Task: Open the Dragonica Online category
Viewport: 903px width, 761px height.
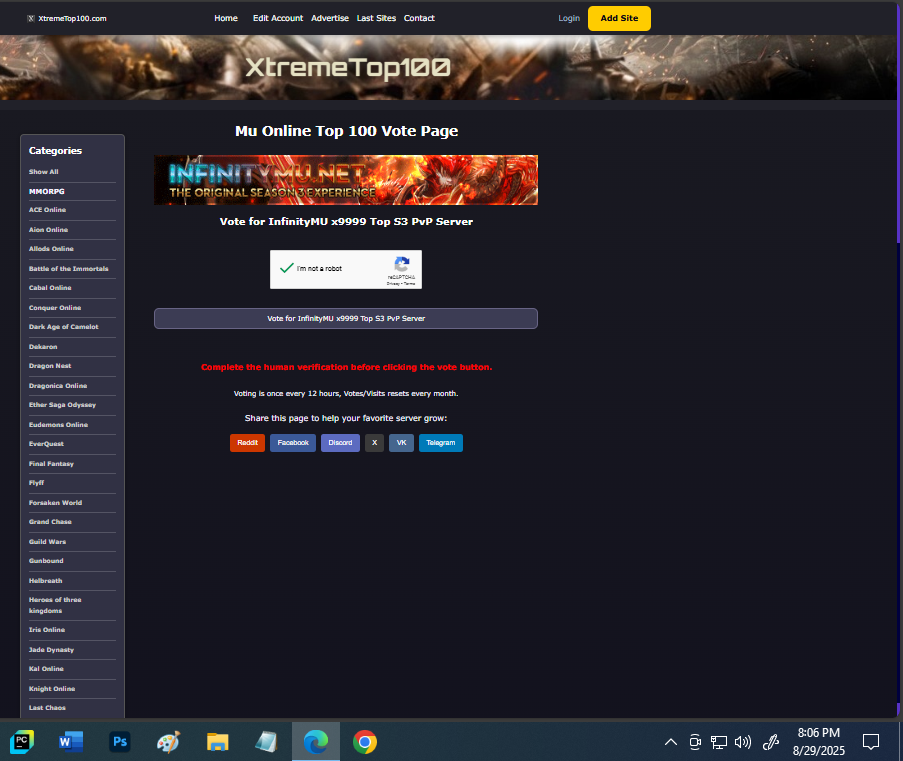Action: pos(58,385)
